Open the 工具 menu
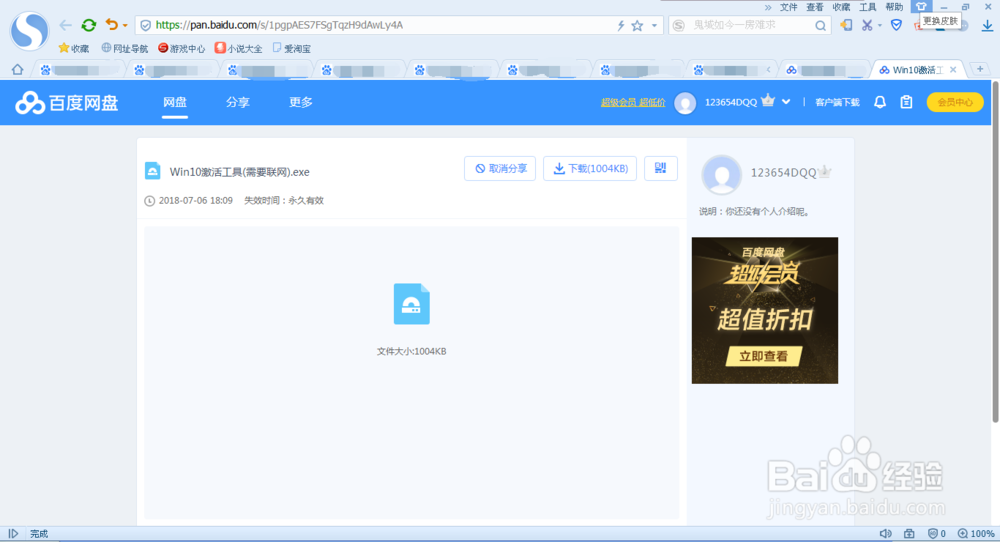Image resolution: width=1000 pixels, height=542 pixels. click(867, 7)
